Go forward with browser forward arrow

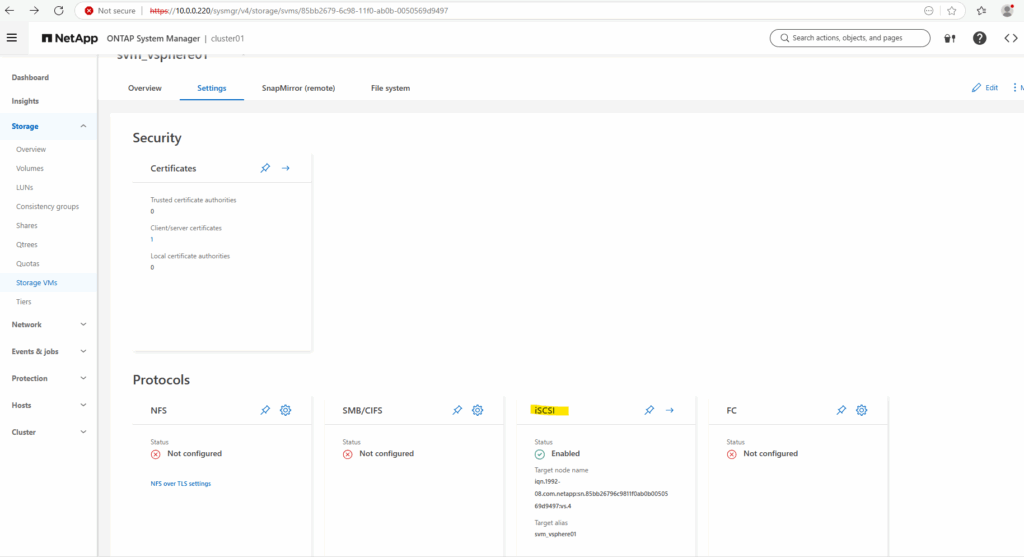tap(34, 10)
